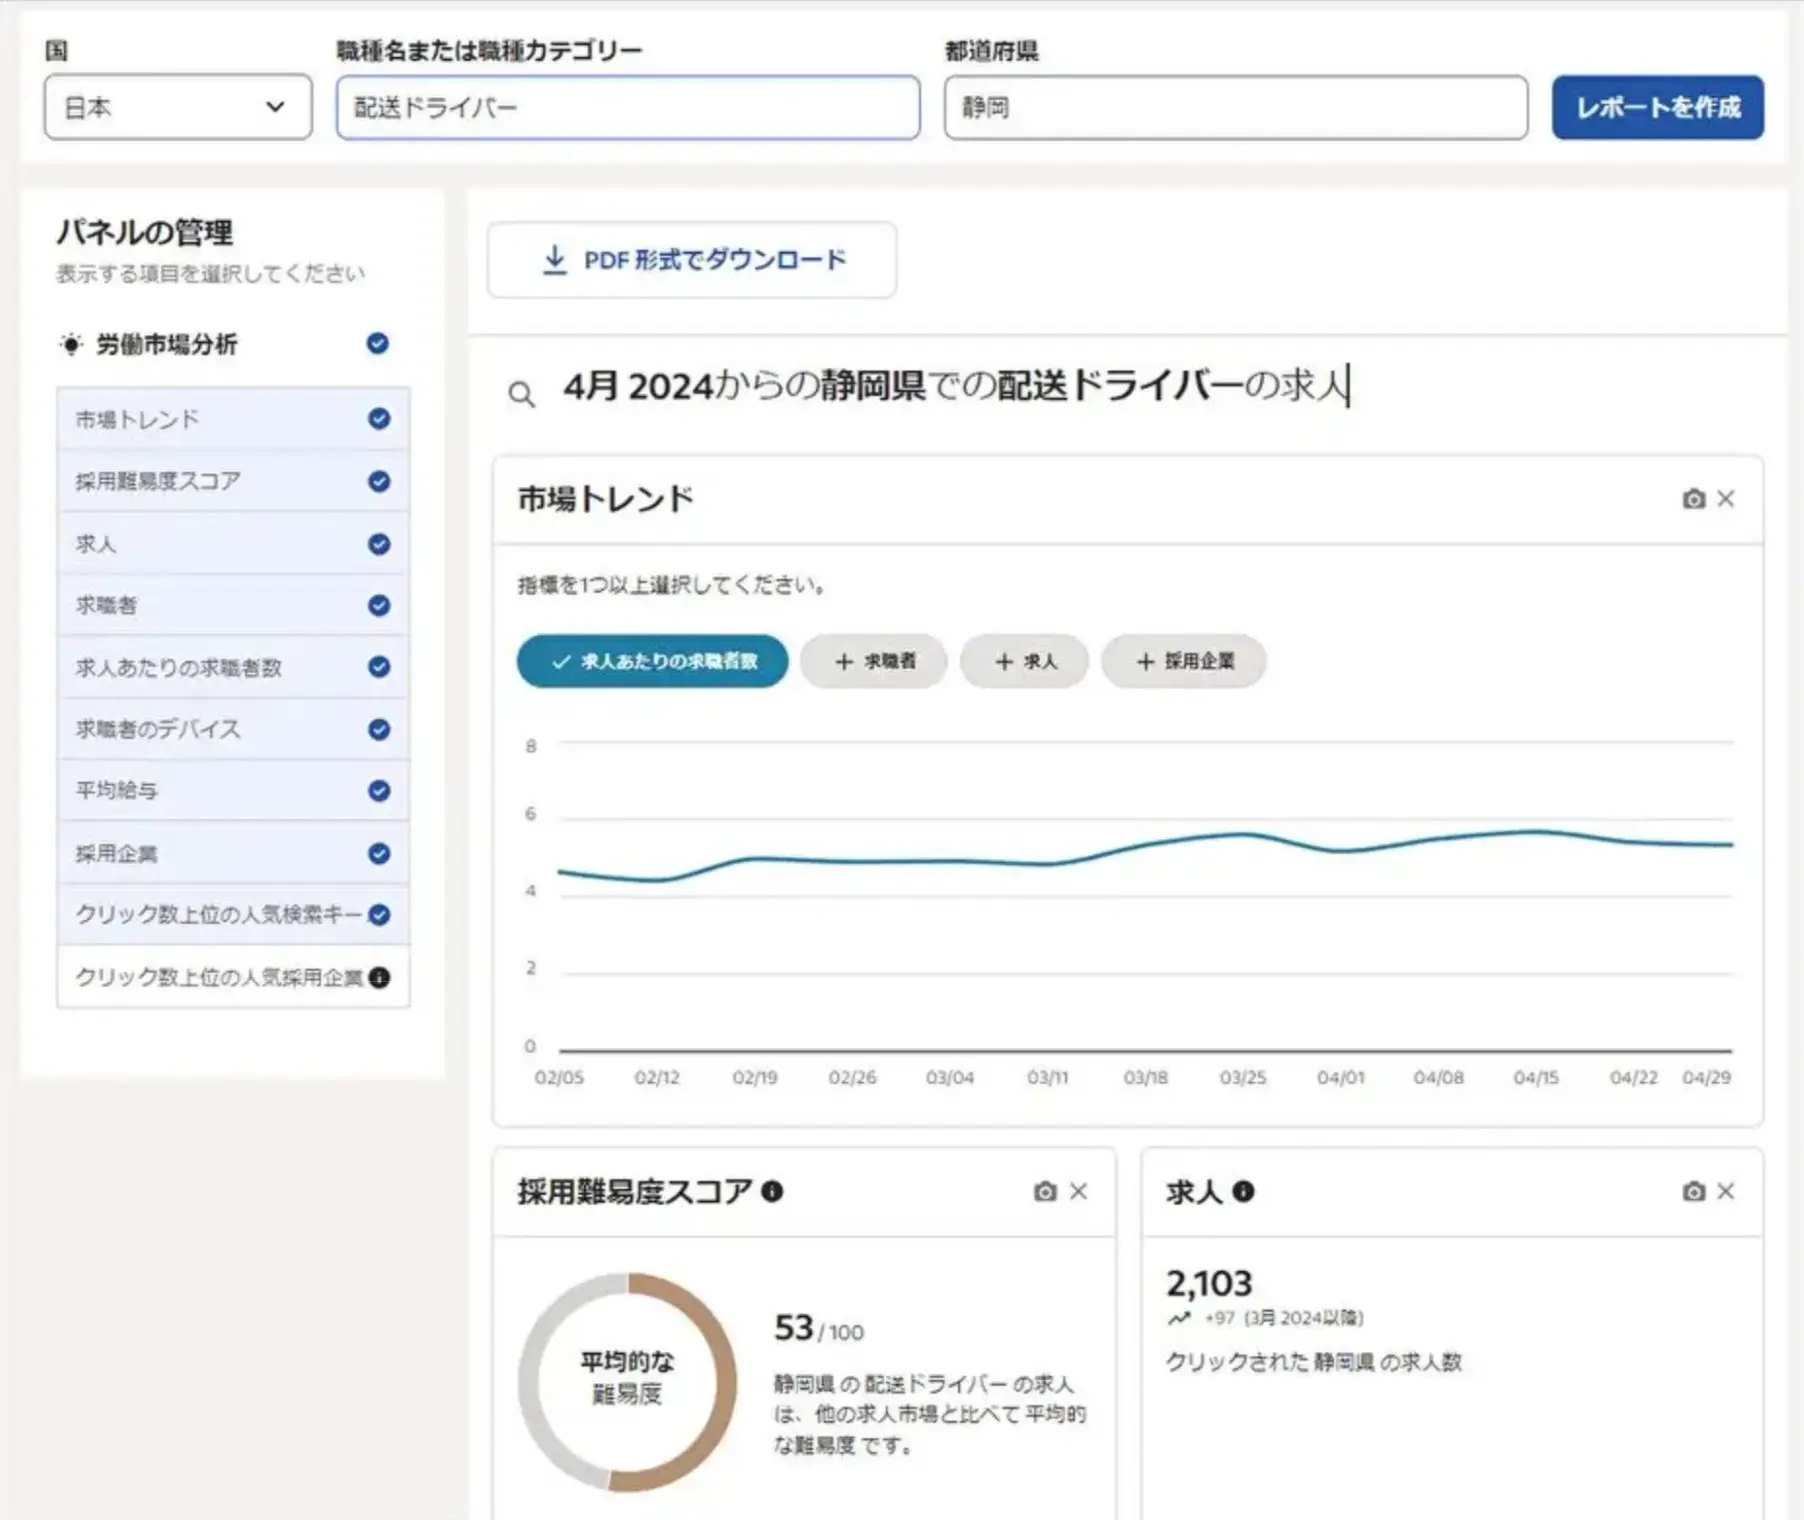Click the 都道府県 field containing 静岡
This screenshot has width=1804, height=1520.
click(1236, 107)
